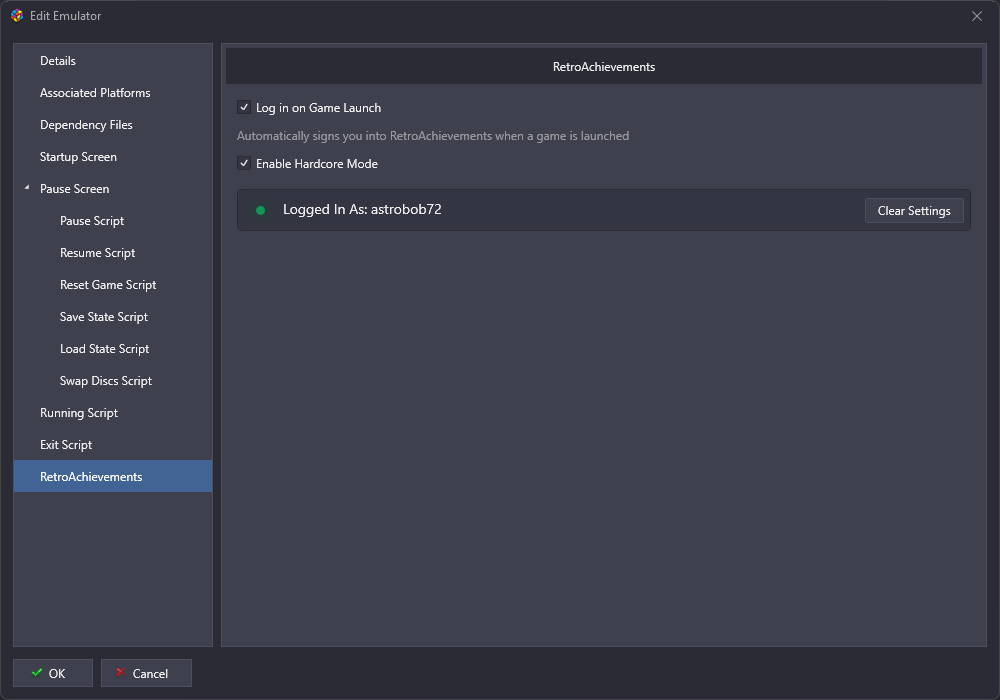Go to Running Script section
Screen dimensions: 1000x700
(x=113, y=412)
